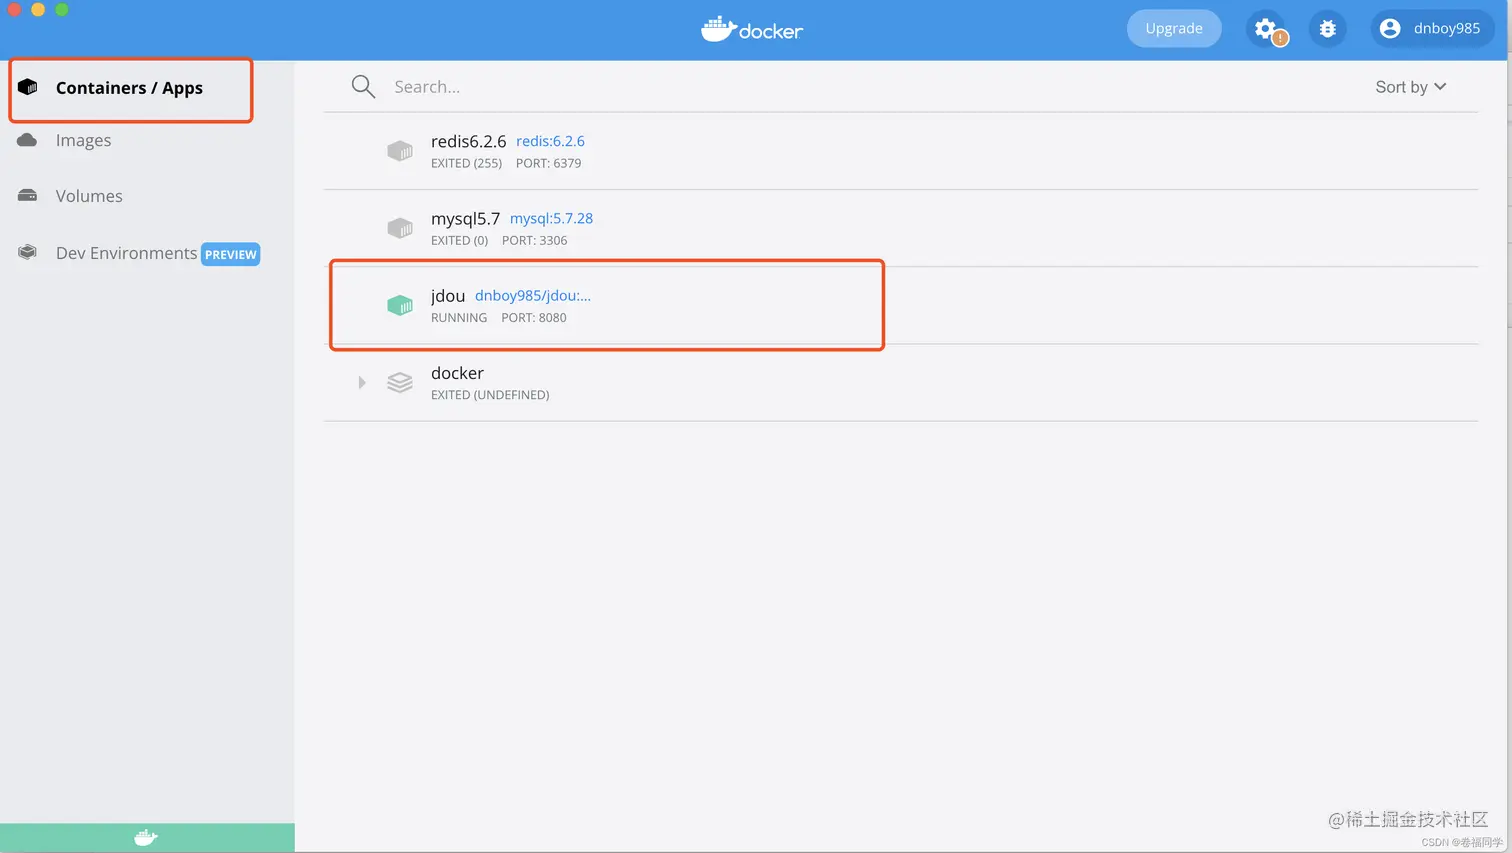The width and height of the screenshot is (1512, 853).
Task: Select the redis6.2.6 container name
Action: pyautogui.click(x=468, y=141)
